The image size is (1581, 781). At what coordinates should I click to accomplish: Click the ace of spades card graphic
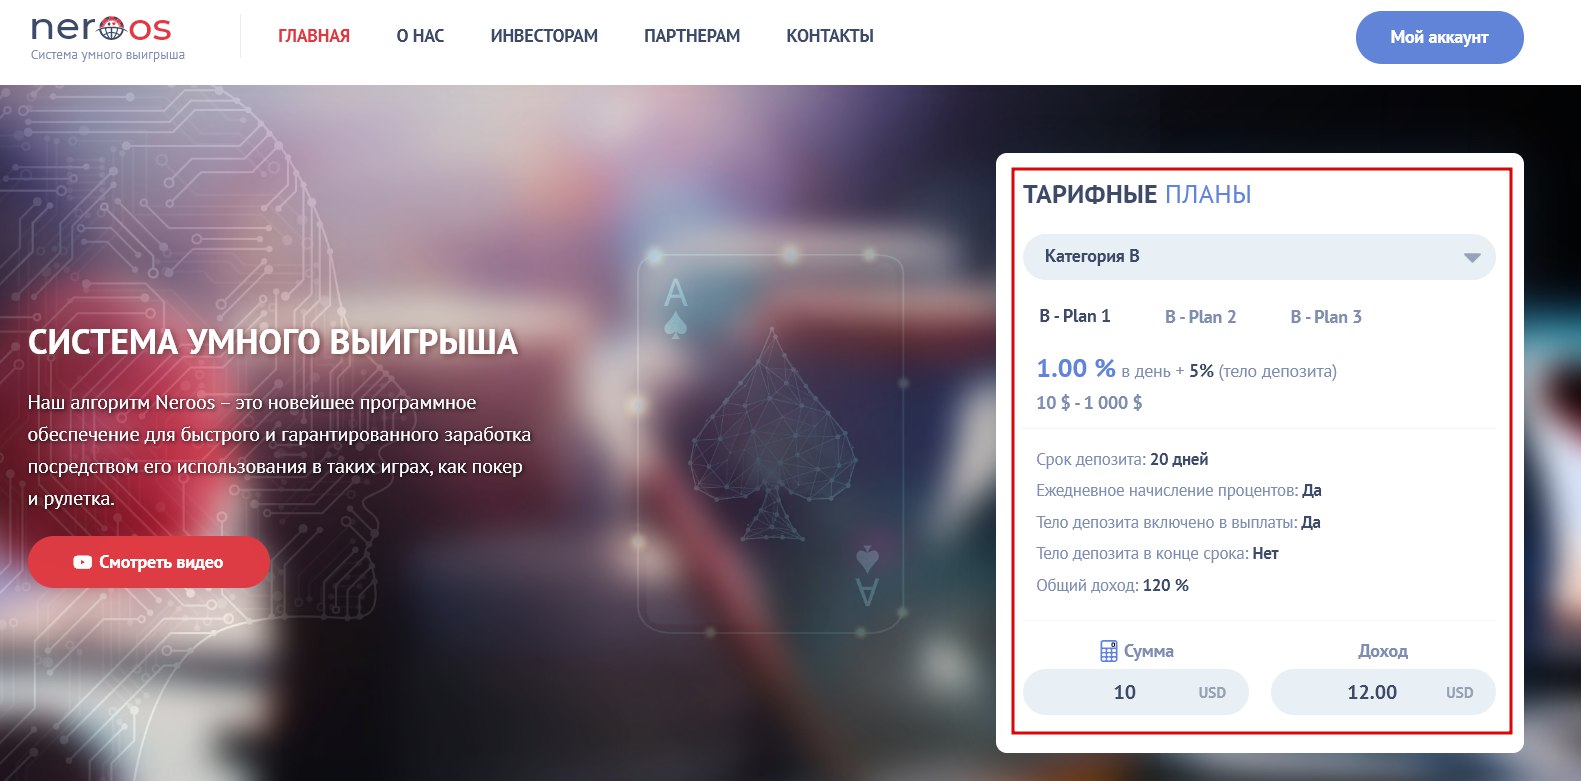click(771, 442)
